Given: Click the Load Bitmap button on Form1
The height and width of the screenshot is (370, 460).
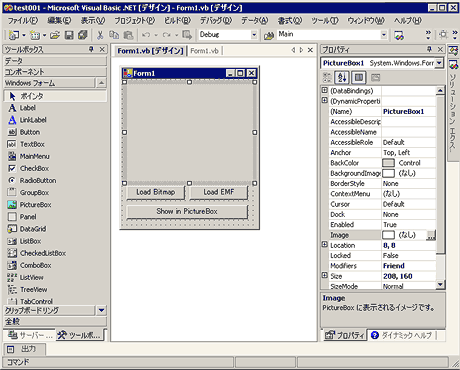Looking at the screenshot, I should pyautogui.click(x=155, y=192).
